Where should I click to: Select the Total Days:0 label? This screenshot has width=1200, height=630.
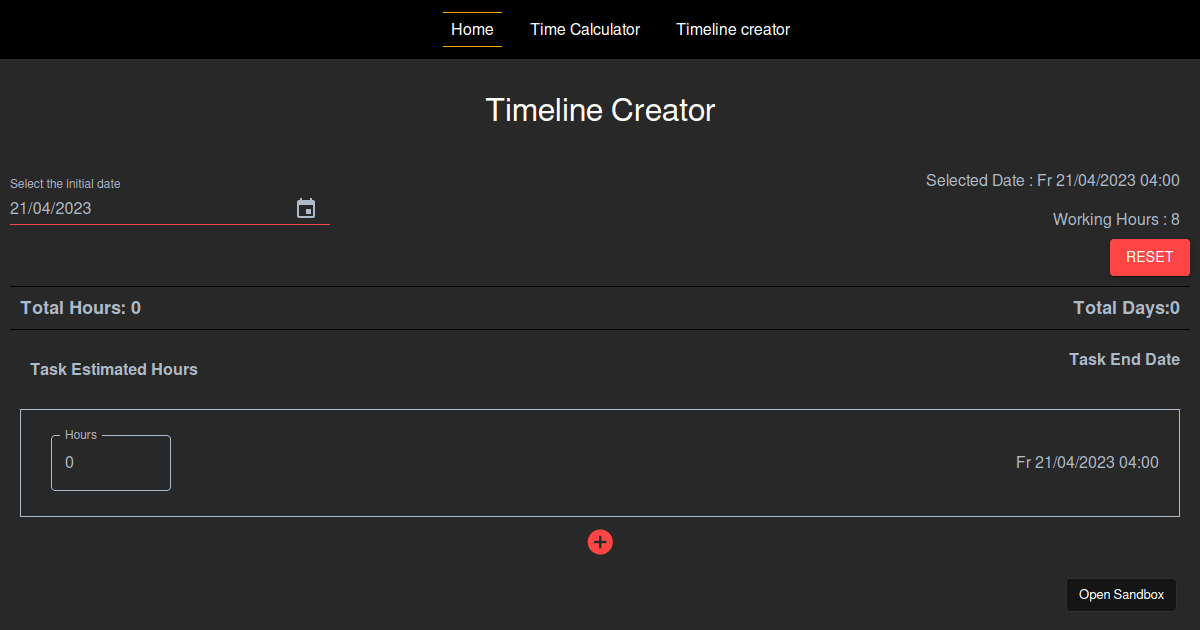point(1127,307)
